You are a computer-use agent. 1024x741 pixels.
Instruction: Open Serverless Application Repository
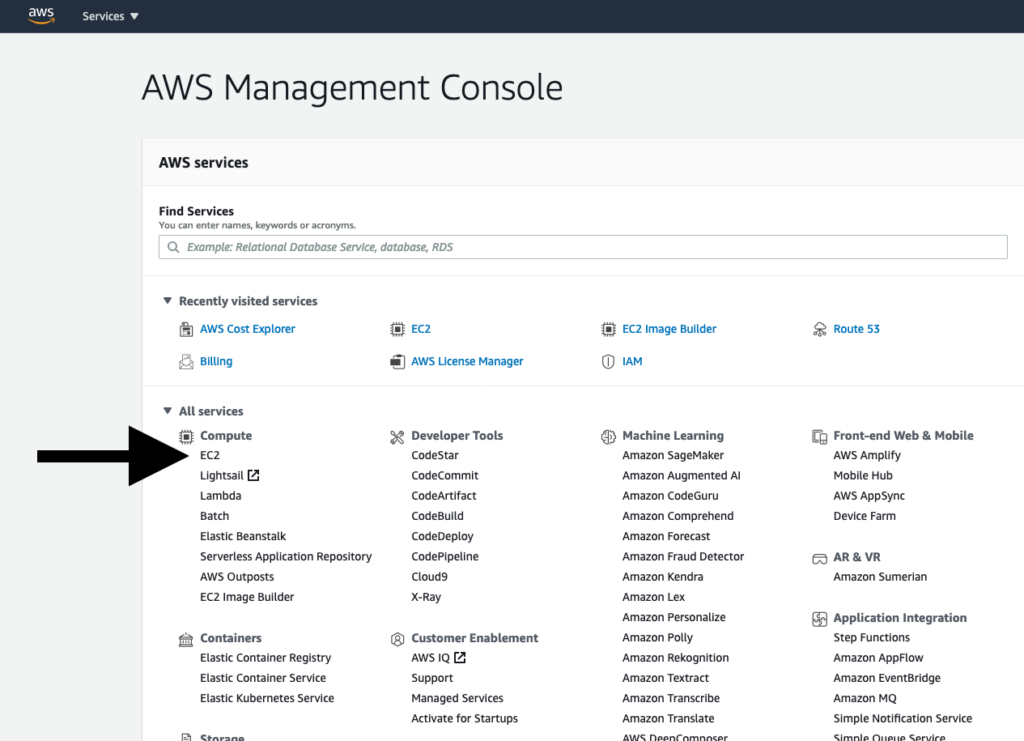click(285, 556)
